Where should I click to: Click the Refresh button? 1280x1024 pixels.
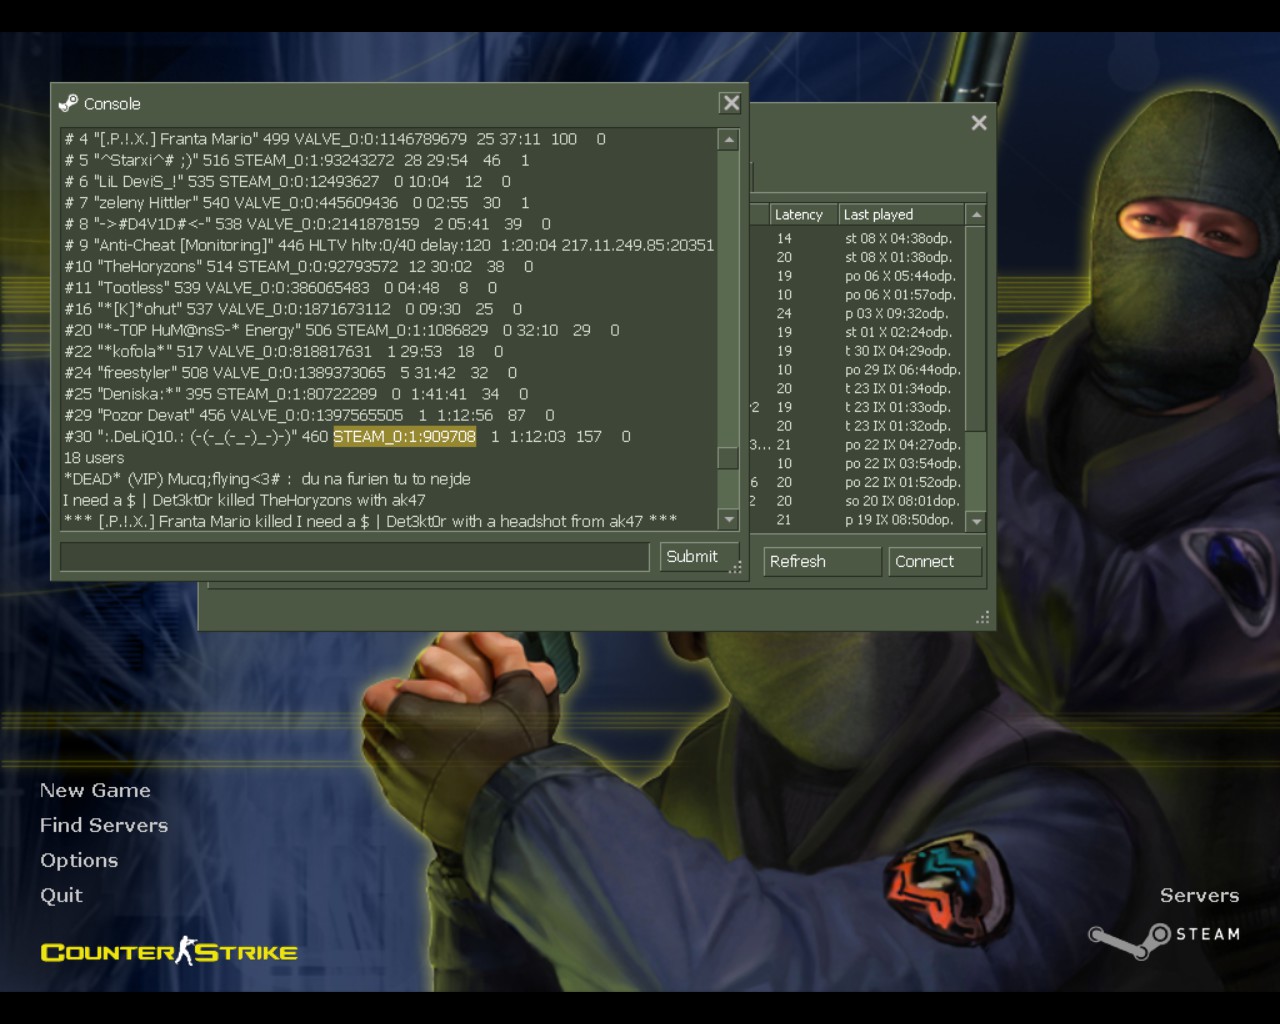[x=822, y=561]
